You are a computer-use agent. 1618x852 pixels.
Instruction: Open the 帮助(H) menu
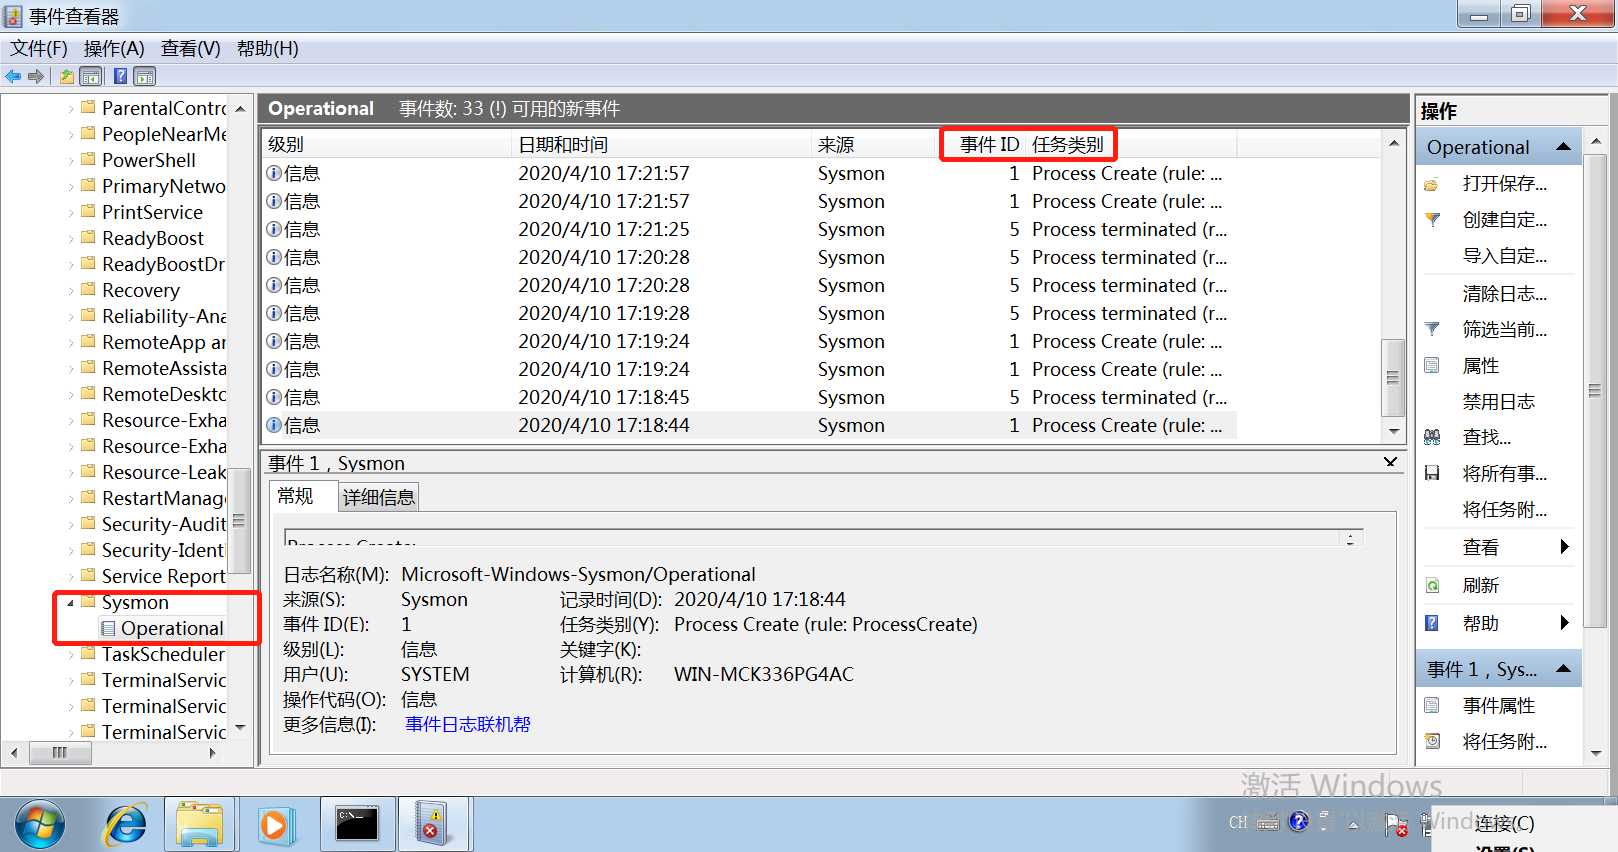[x=268, y=48]
